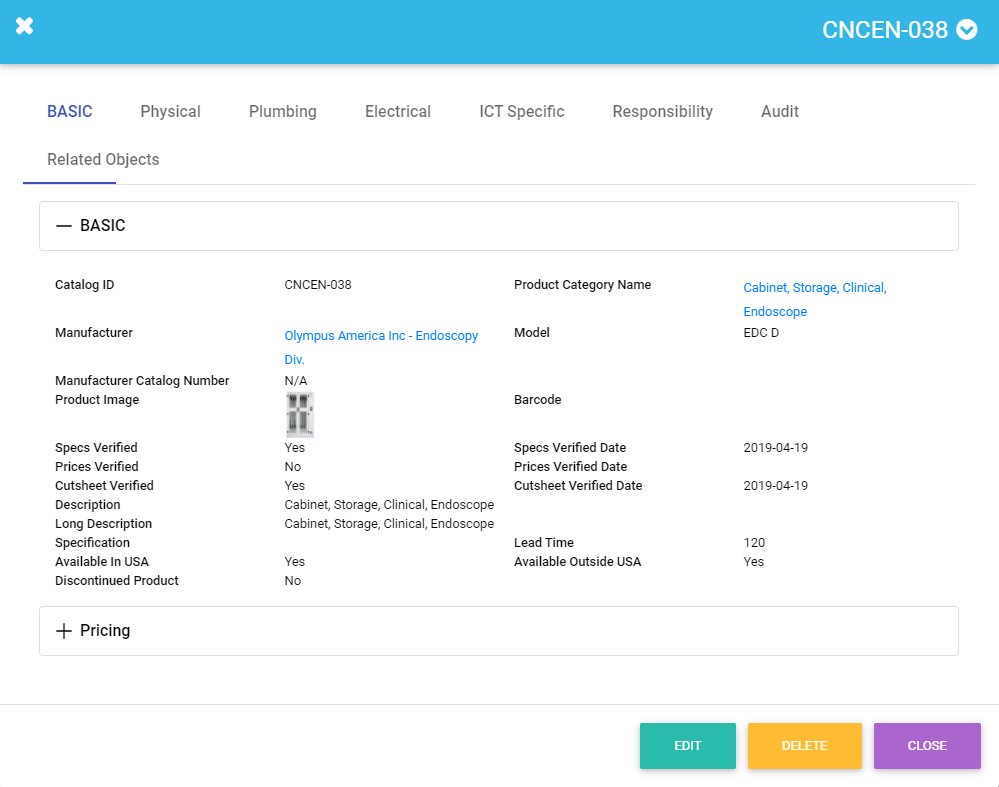This screenshot has height=787, width=999.
Task: Select the Plumbing tab
Action: point(282,111)
